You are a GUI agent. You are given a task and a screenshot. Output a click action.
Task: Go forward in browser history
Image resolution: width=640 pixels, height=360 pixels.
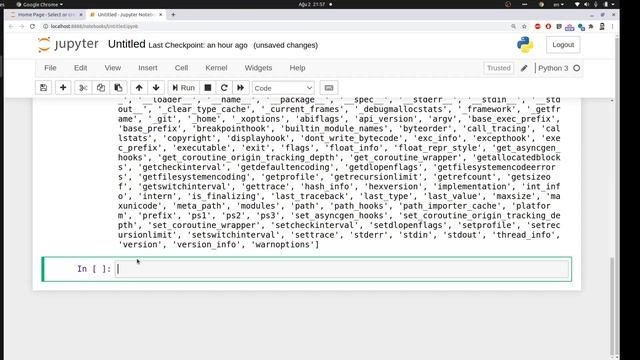click(22, 27)
